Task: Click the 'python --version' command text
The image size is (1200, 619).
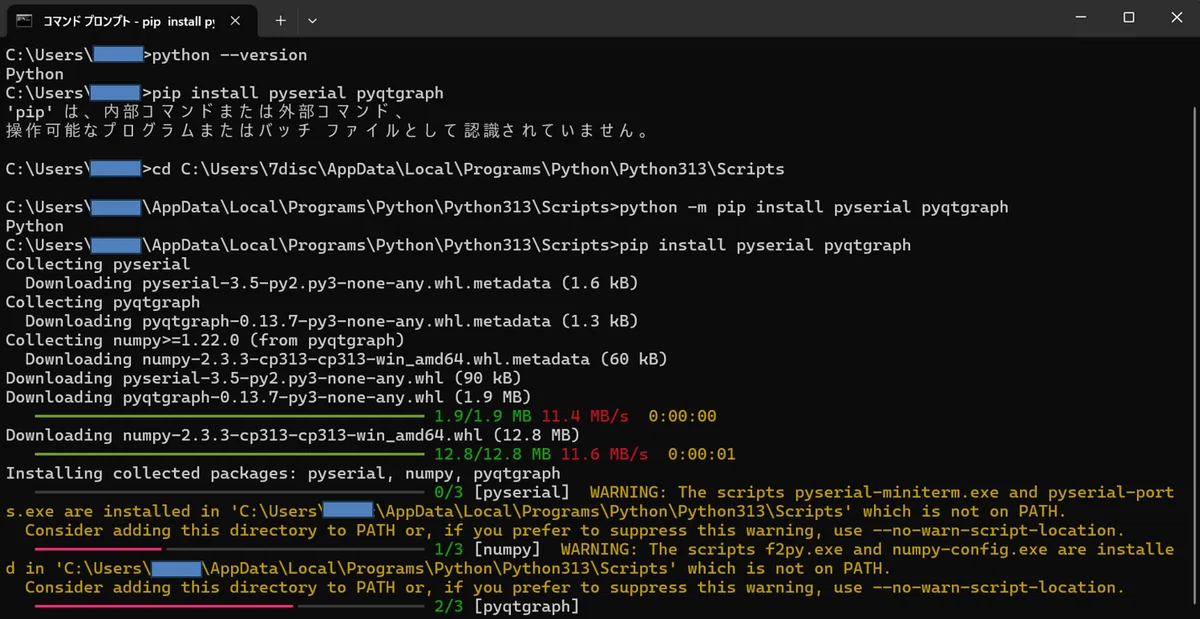Action: [x=229, y=55]
